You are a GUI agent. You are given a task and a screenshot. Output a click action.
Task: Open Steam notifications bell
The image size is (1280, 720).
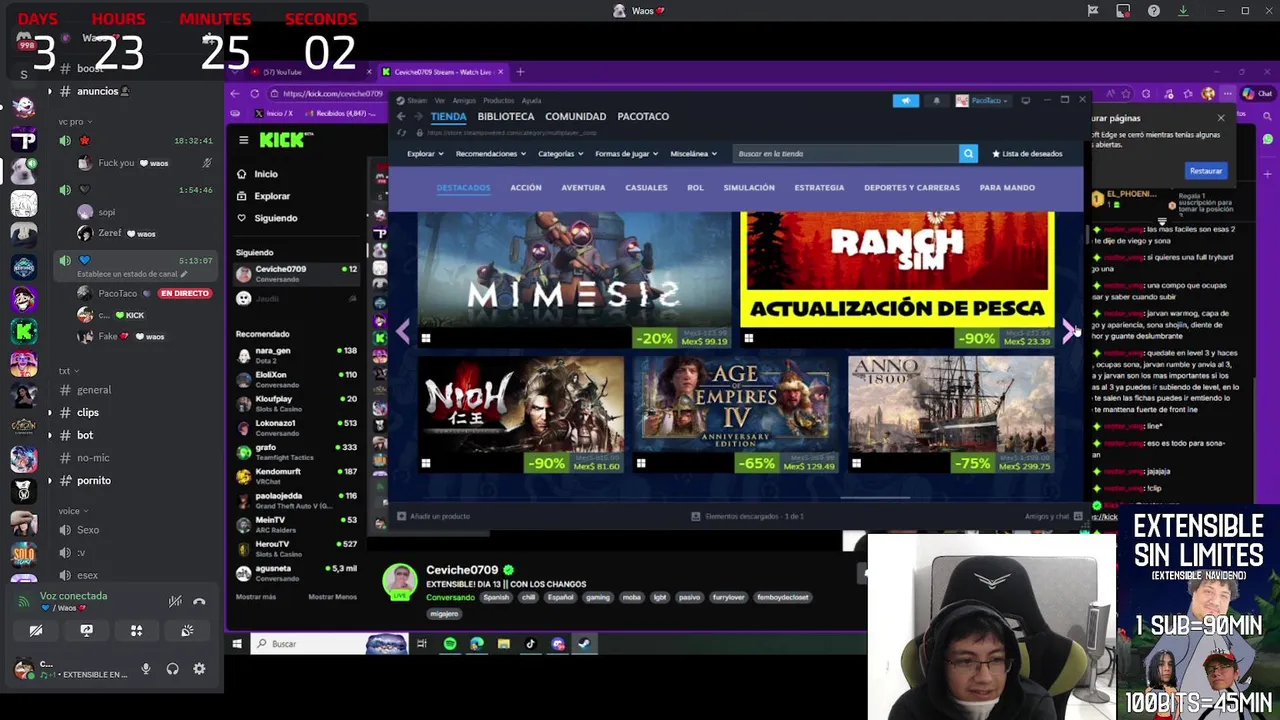[x=937, y=100]
